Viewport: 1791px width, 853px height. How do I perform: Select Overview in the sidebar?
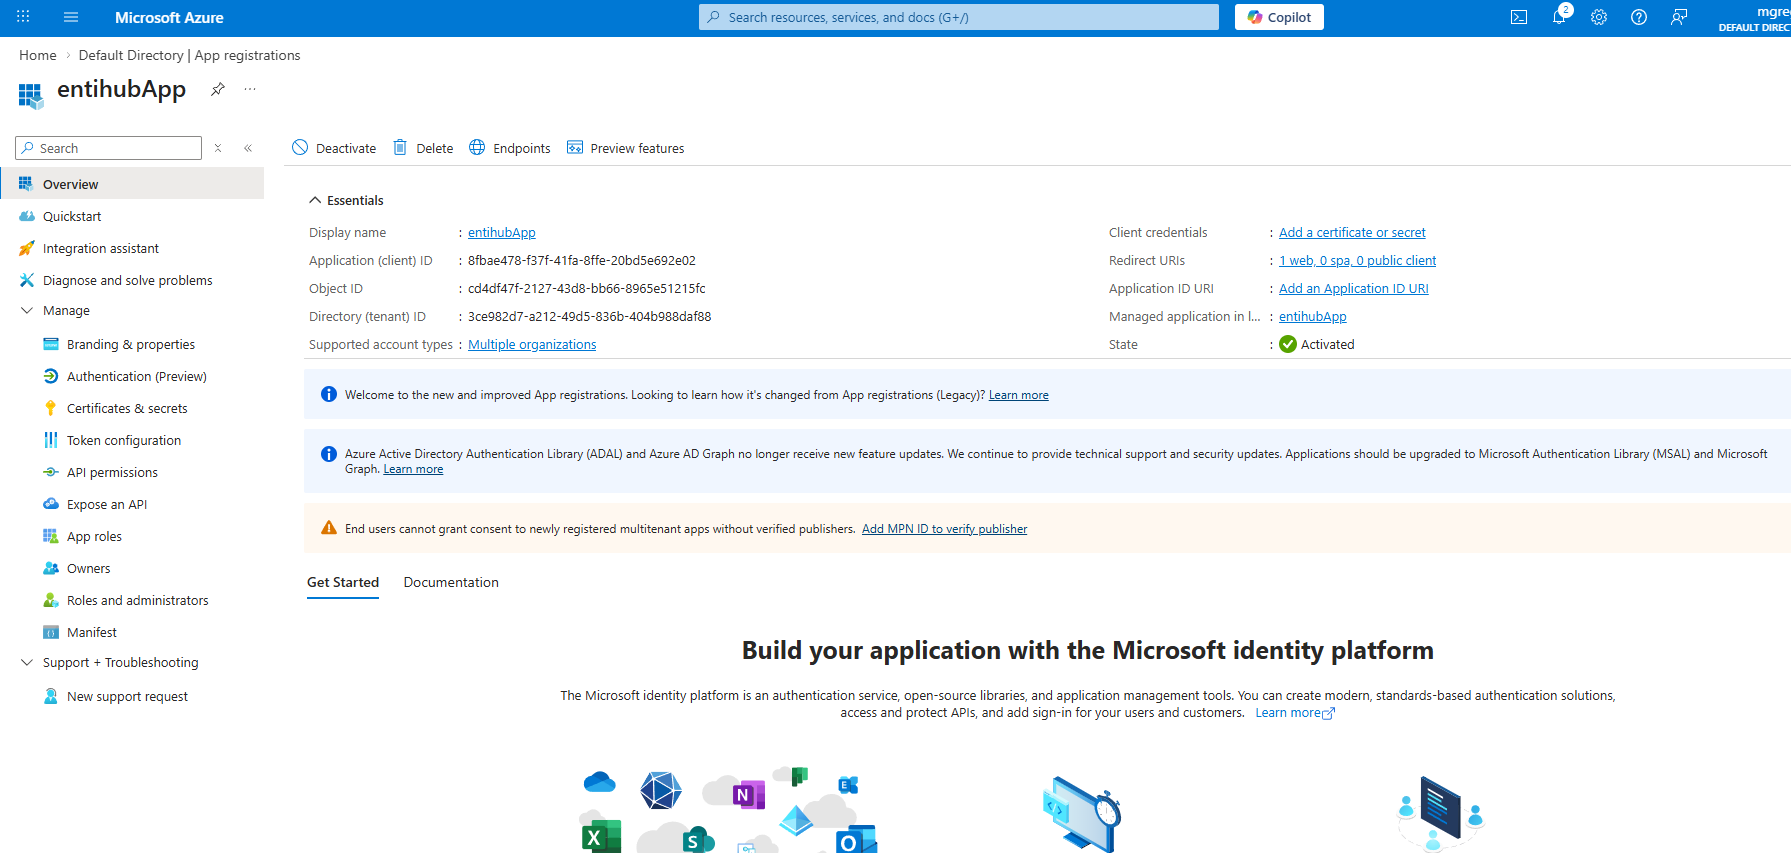coord(132,184)
